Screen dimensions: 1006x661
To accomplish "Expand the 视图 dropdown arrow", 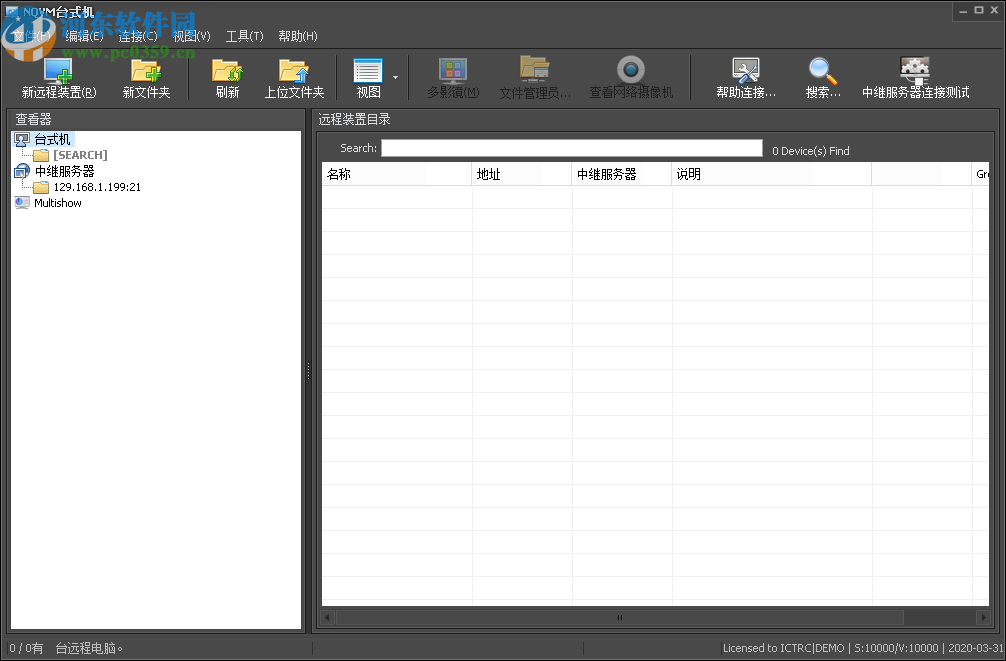I will point(395,78).
